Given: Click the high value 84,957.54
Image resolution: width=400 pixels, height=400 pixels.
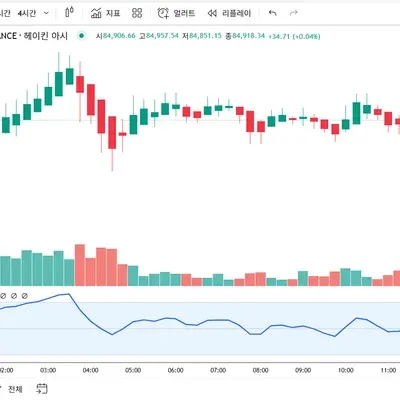Looking at the screenshot, I should pyautogui.click(x=162, y=36).
